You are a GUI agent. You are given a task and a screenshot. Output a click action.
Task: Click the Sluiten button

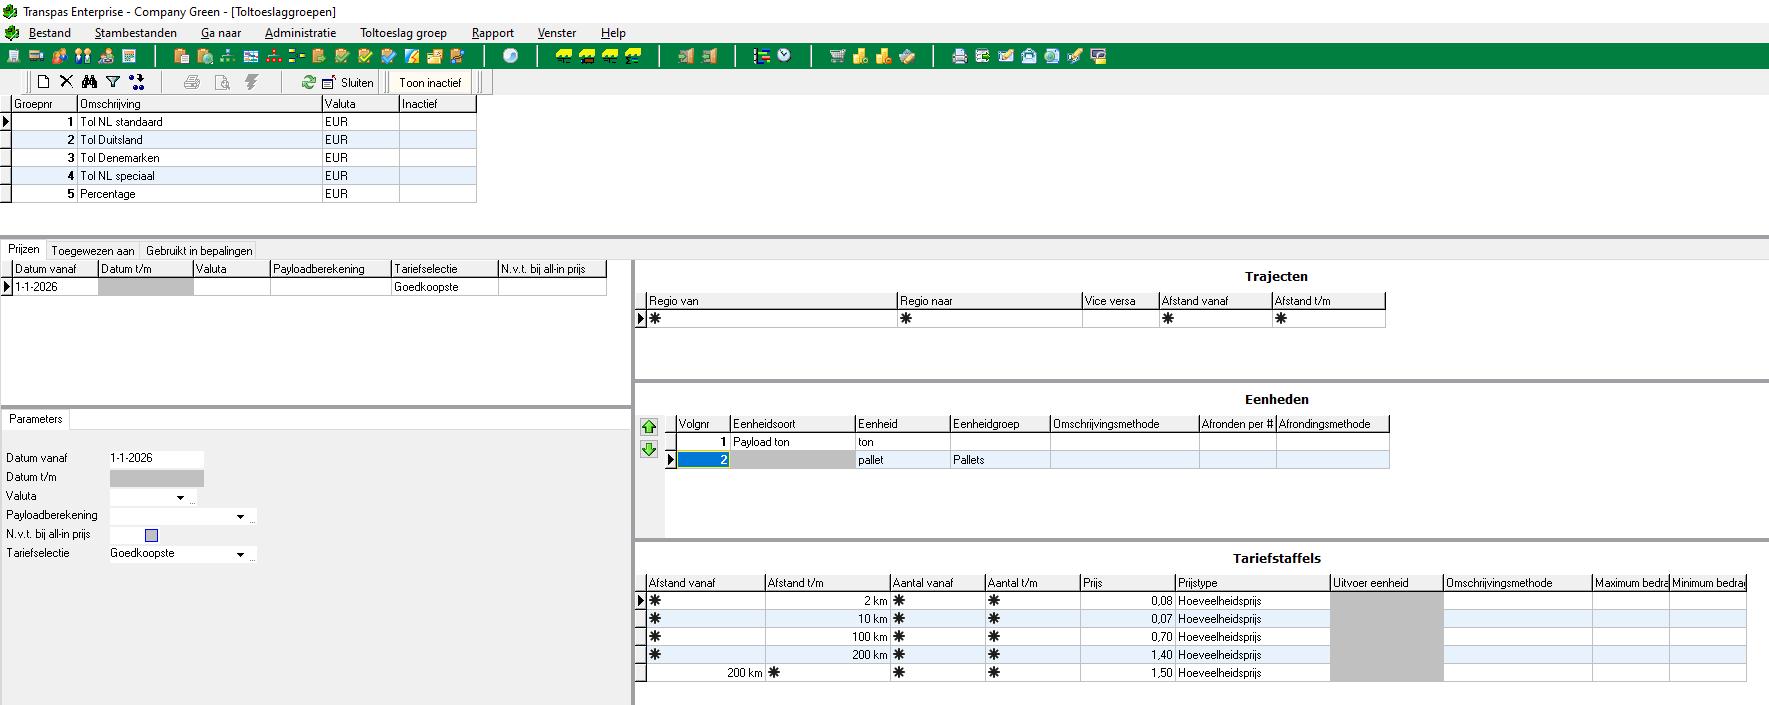click(x=348, y=83)
